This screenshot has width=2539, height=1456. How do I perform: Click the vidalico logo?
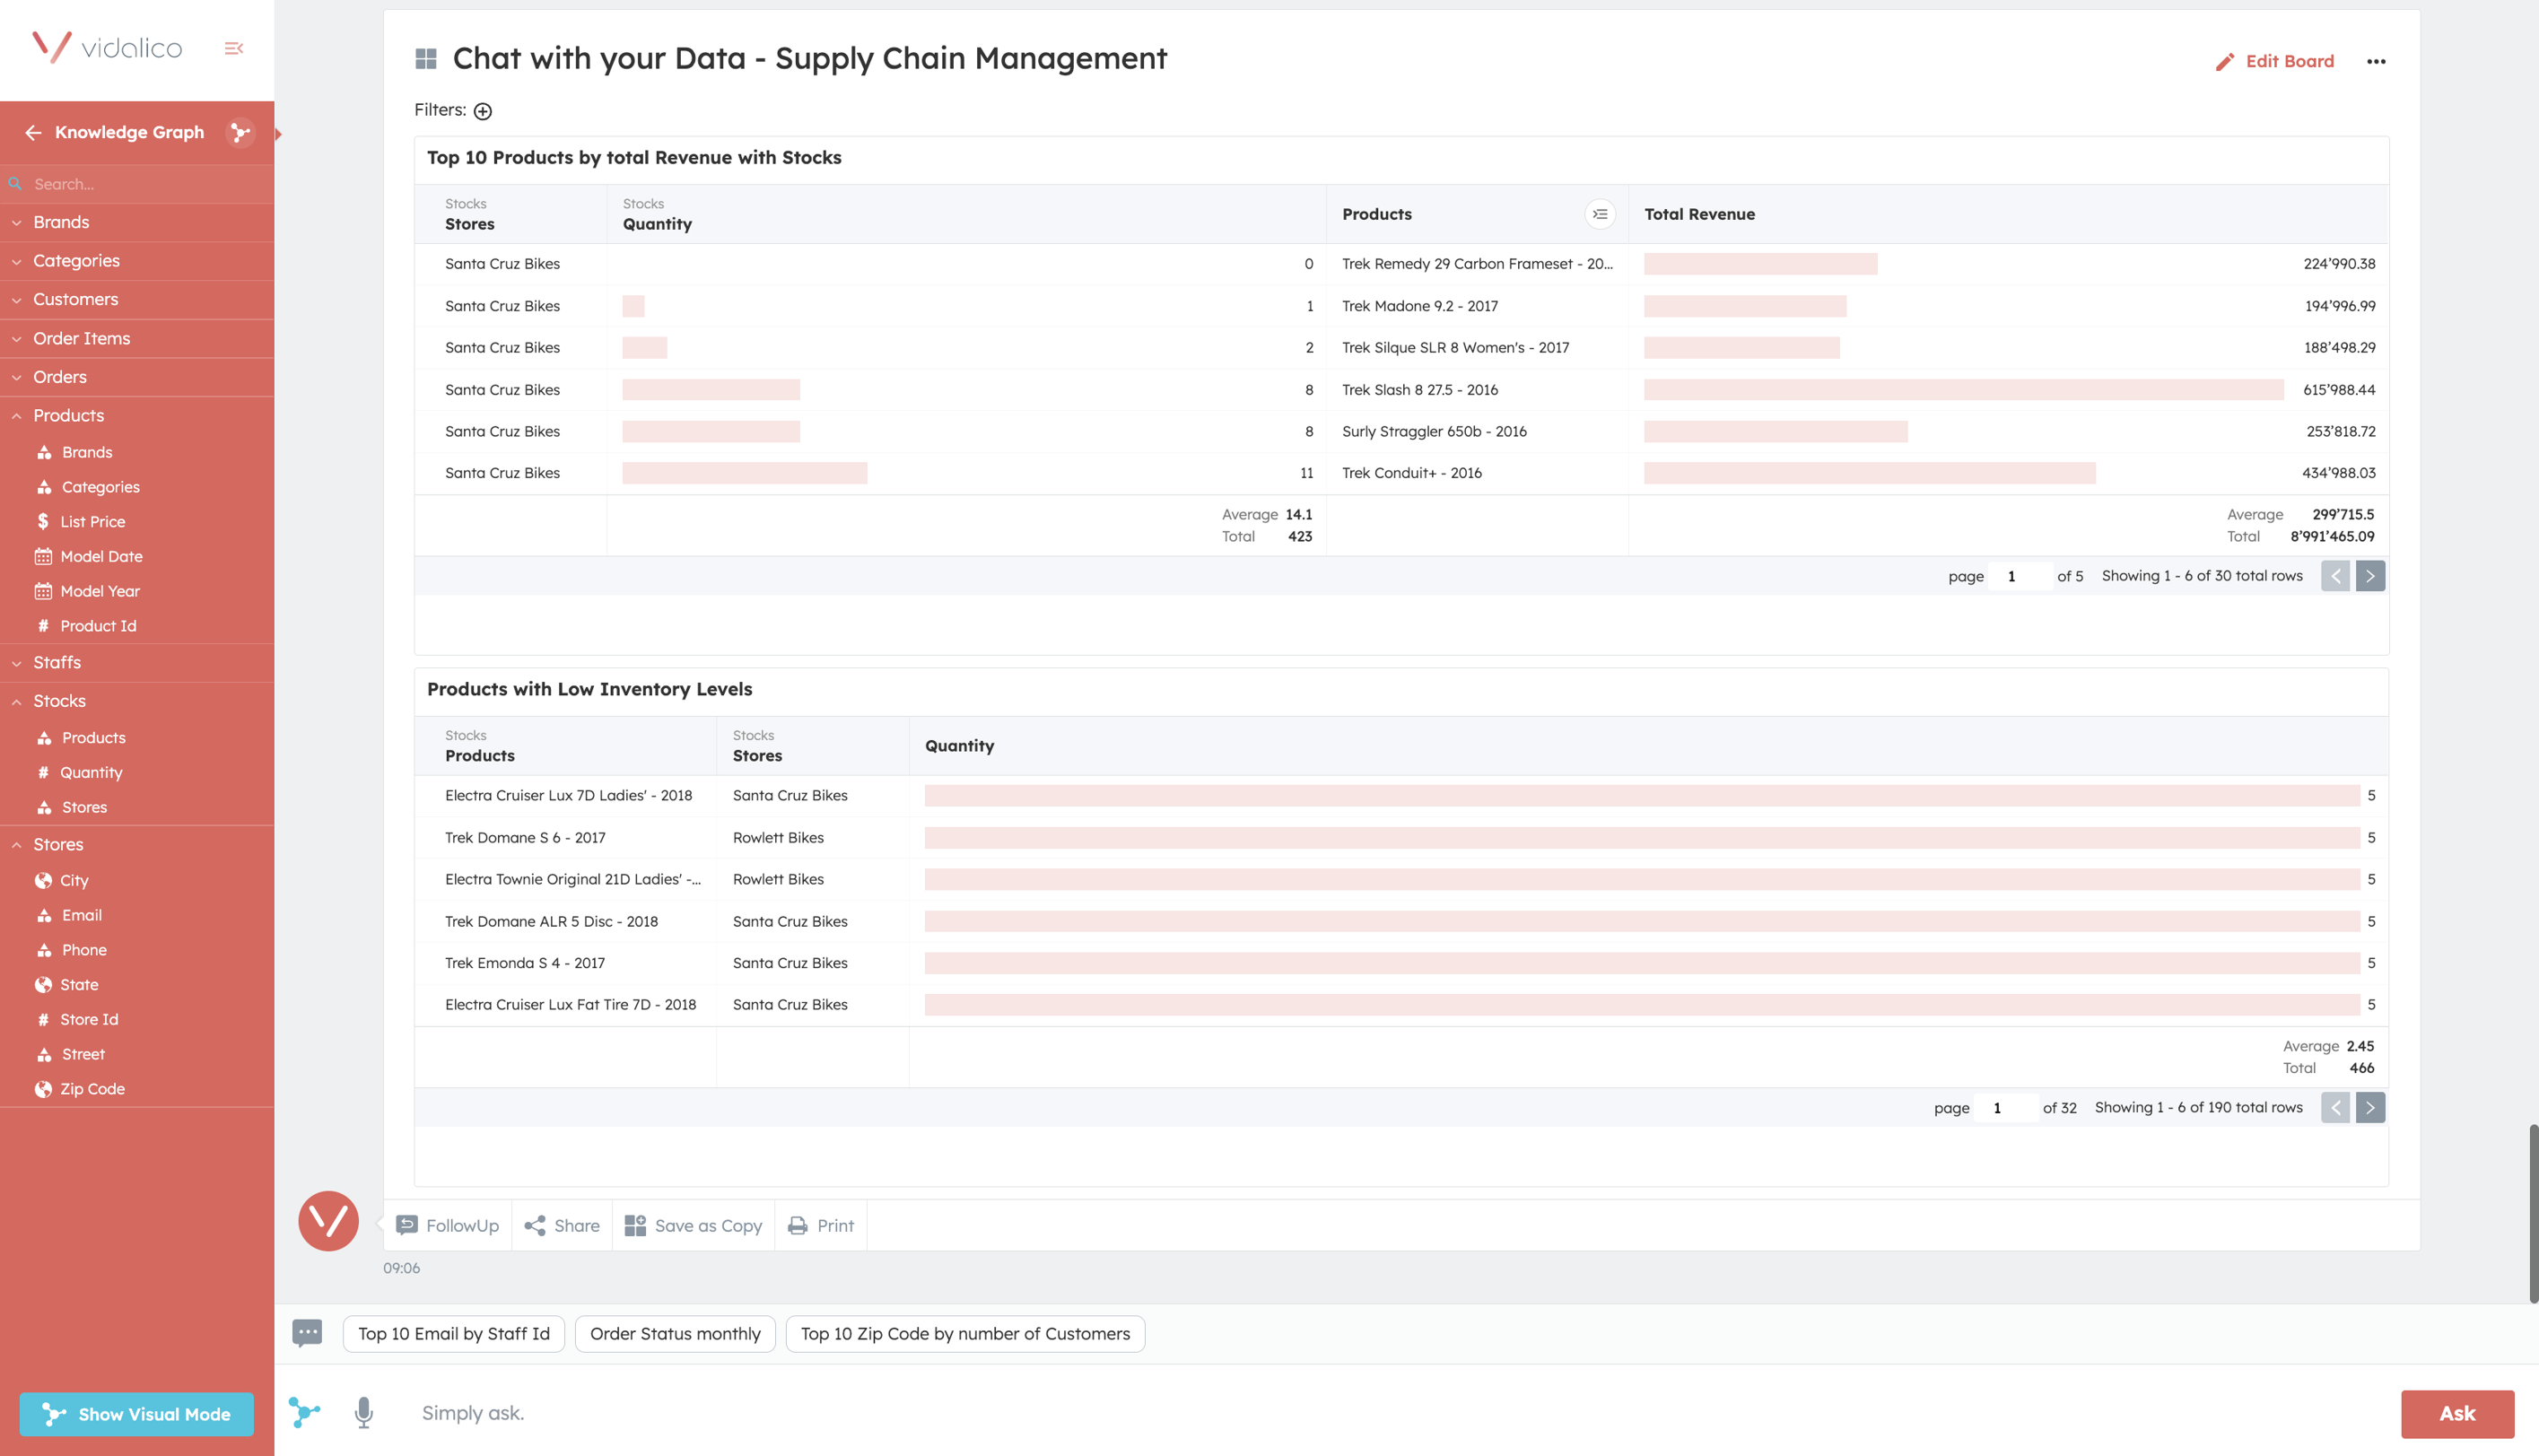pyautogui.click(x=106, y=47)
